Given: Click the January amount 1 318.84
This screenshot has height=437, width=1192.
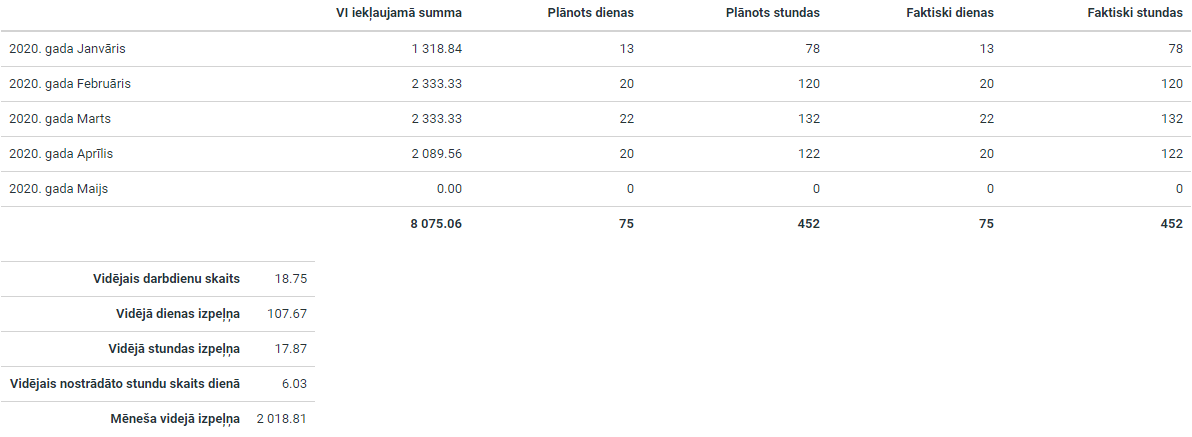Looking at the screenshot, I should tap(436, 49).
